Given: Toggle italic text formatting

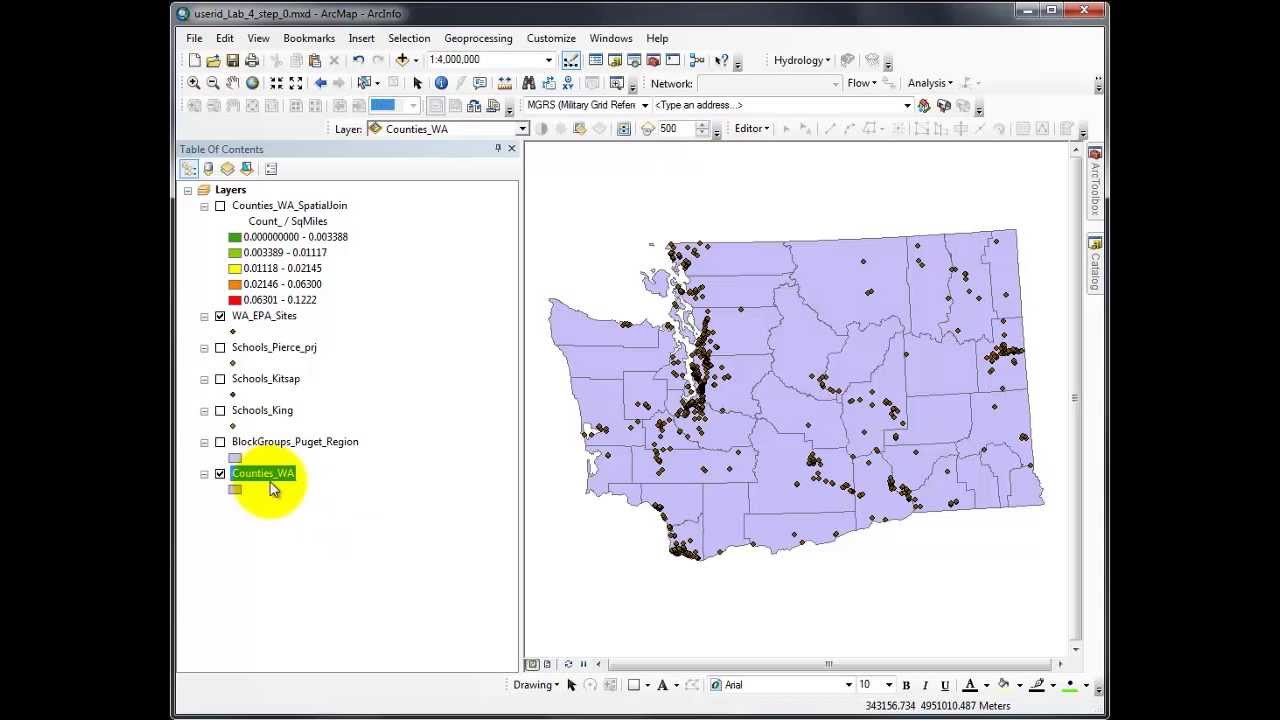Looking at the screenshot, I should coord(925,685).
